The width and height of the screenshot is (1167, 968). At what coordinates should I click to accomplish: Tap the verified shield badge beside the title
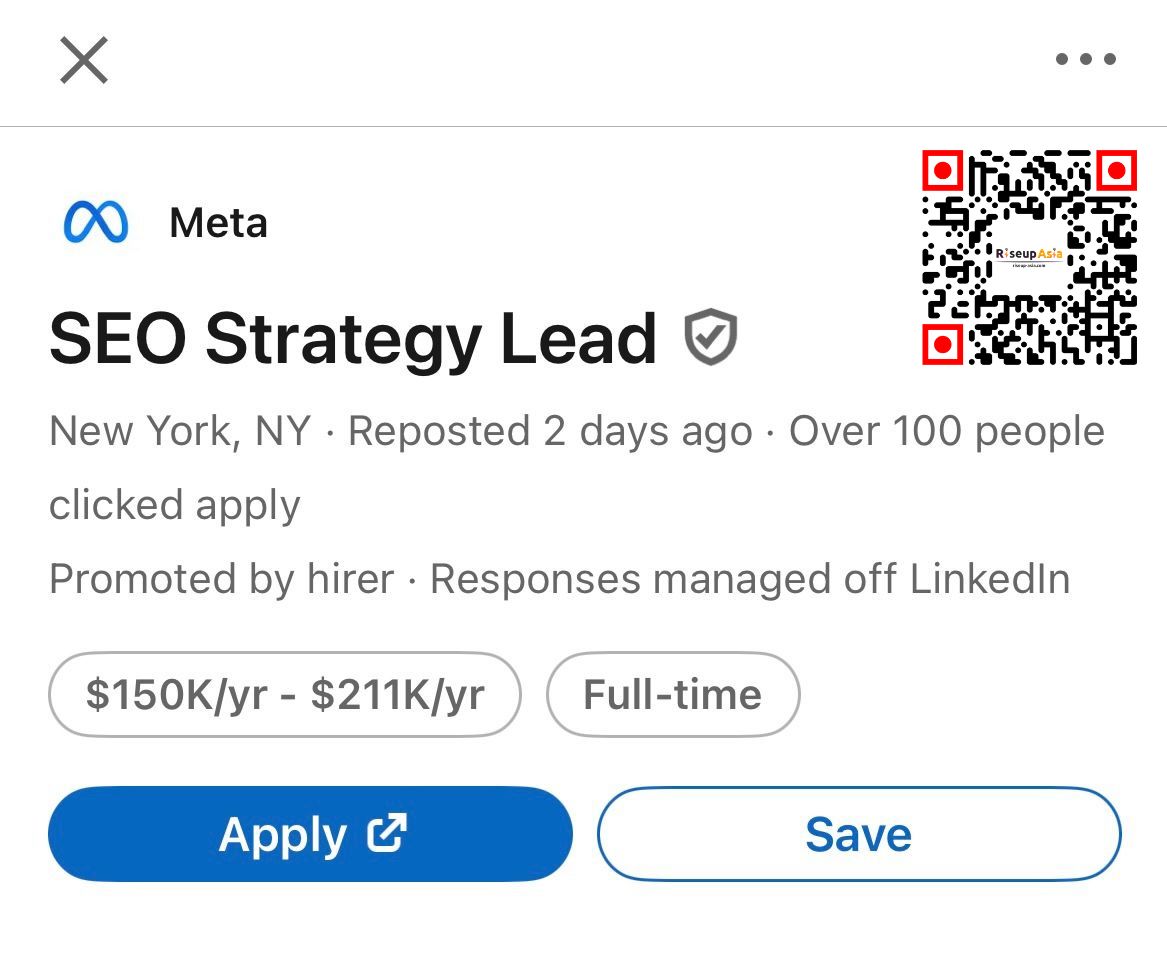tap(711, 338)
